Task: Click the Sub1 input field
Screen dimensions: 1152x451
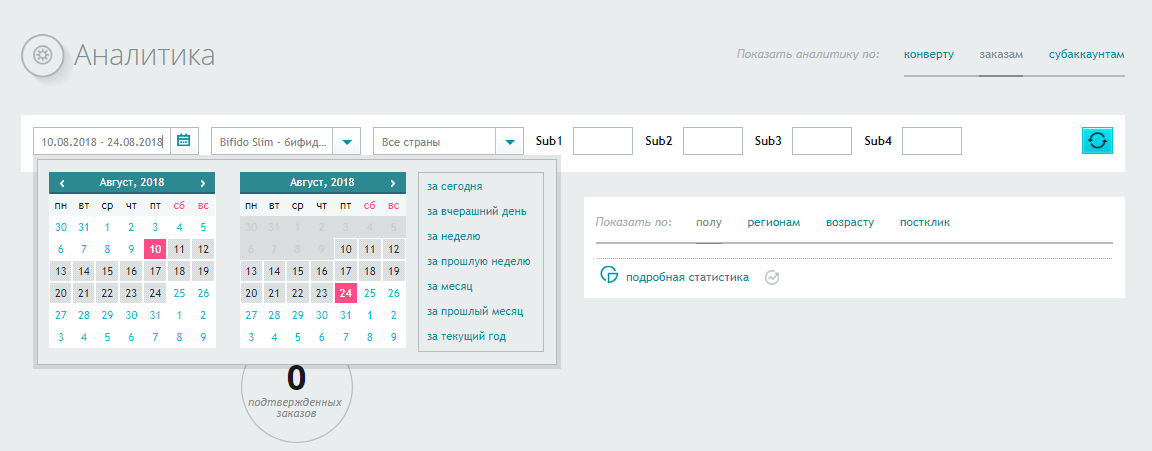Action: point(603,141)
